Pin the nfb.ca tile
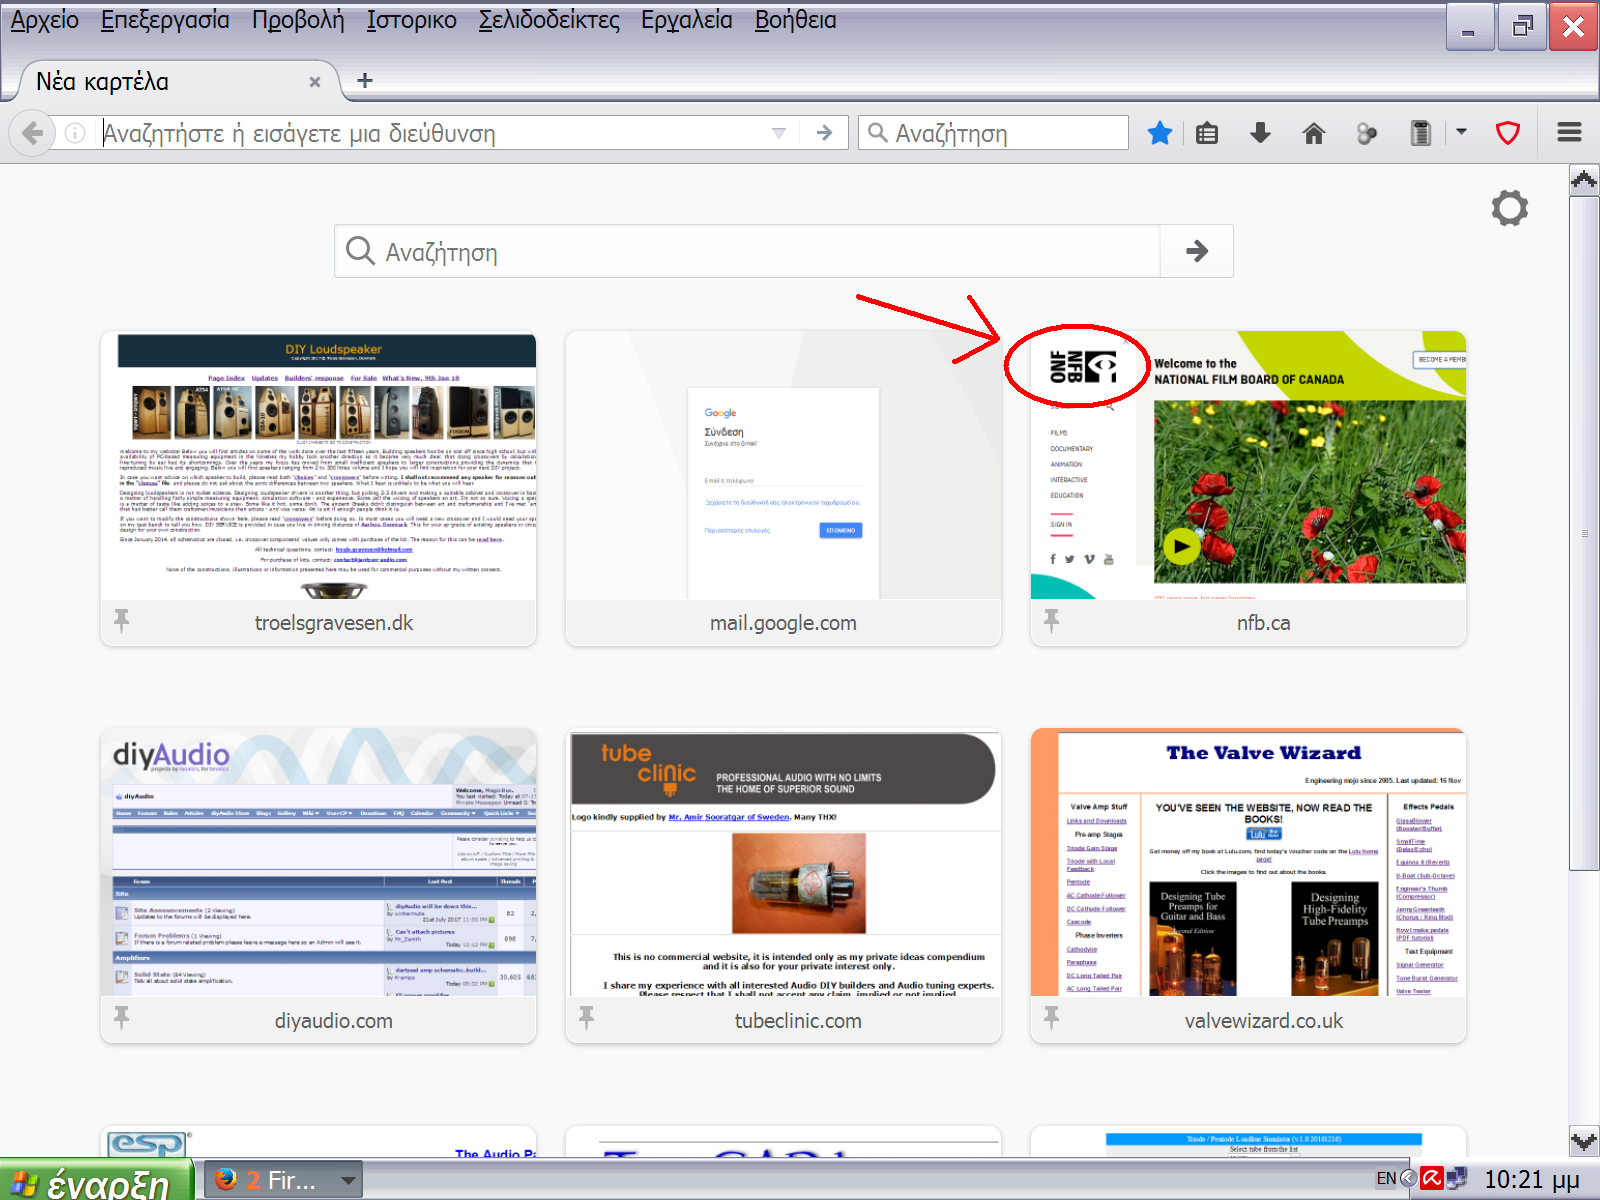Screen dimensions: 1600x1200 point(1052,622)
